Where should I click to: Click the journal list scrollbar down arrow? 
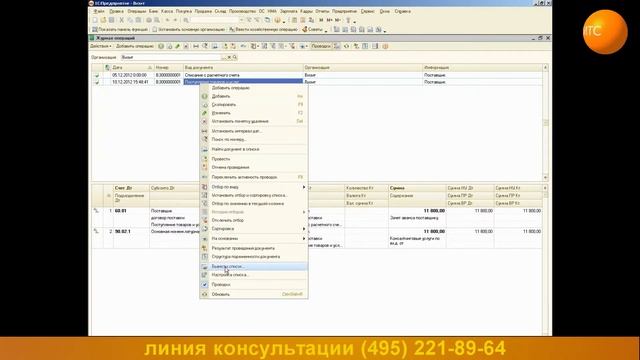coord(546,177)
